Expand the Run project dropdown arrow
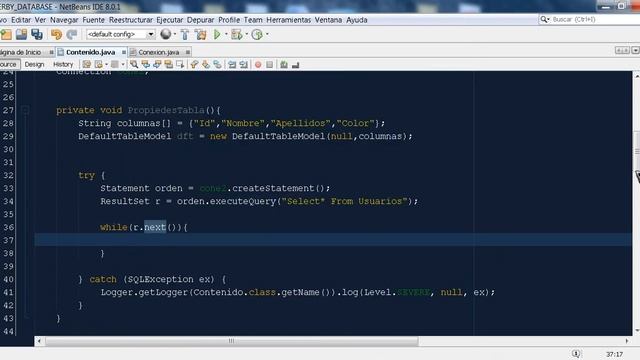Image resolution: width=640 pixels, height=360 pixels. pyautogui.click(x=226, y=34)
